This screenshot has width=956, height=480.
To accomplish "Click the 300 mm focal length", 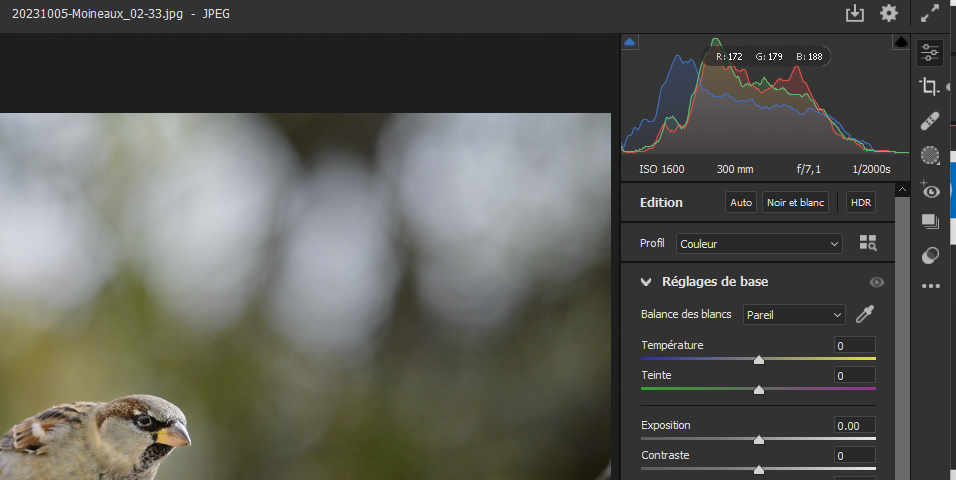I will click(x=735, y=170).
